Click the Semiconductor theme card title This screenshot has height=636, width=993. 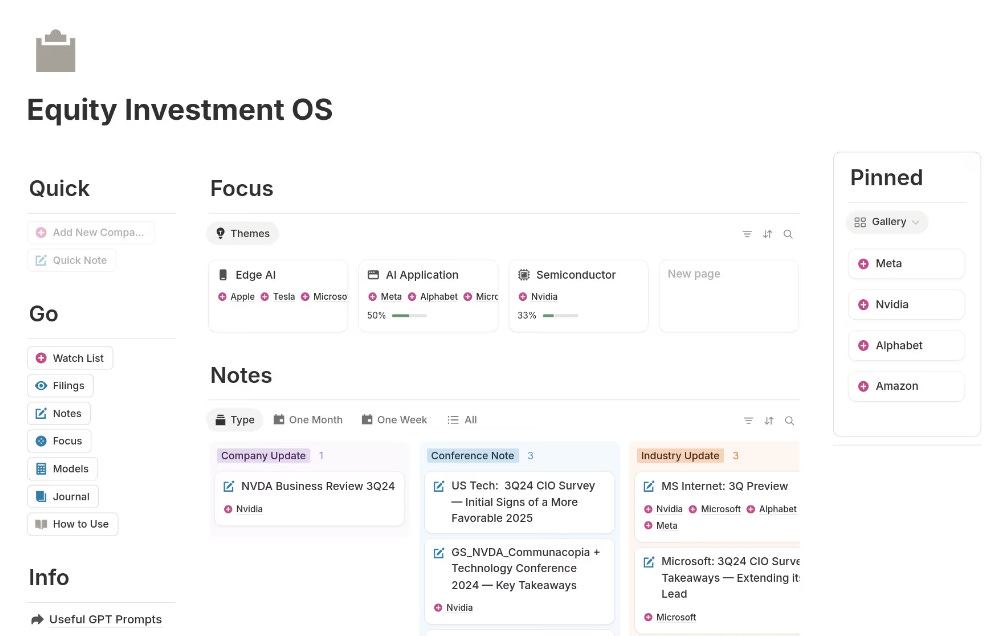click(576, 275)
